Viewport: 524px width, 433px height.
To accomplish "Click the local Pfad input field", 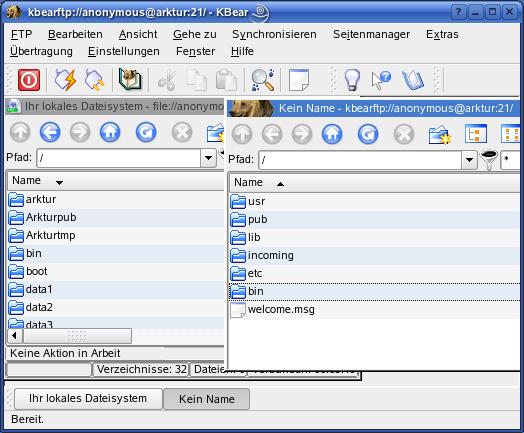I will click(118, 158).
